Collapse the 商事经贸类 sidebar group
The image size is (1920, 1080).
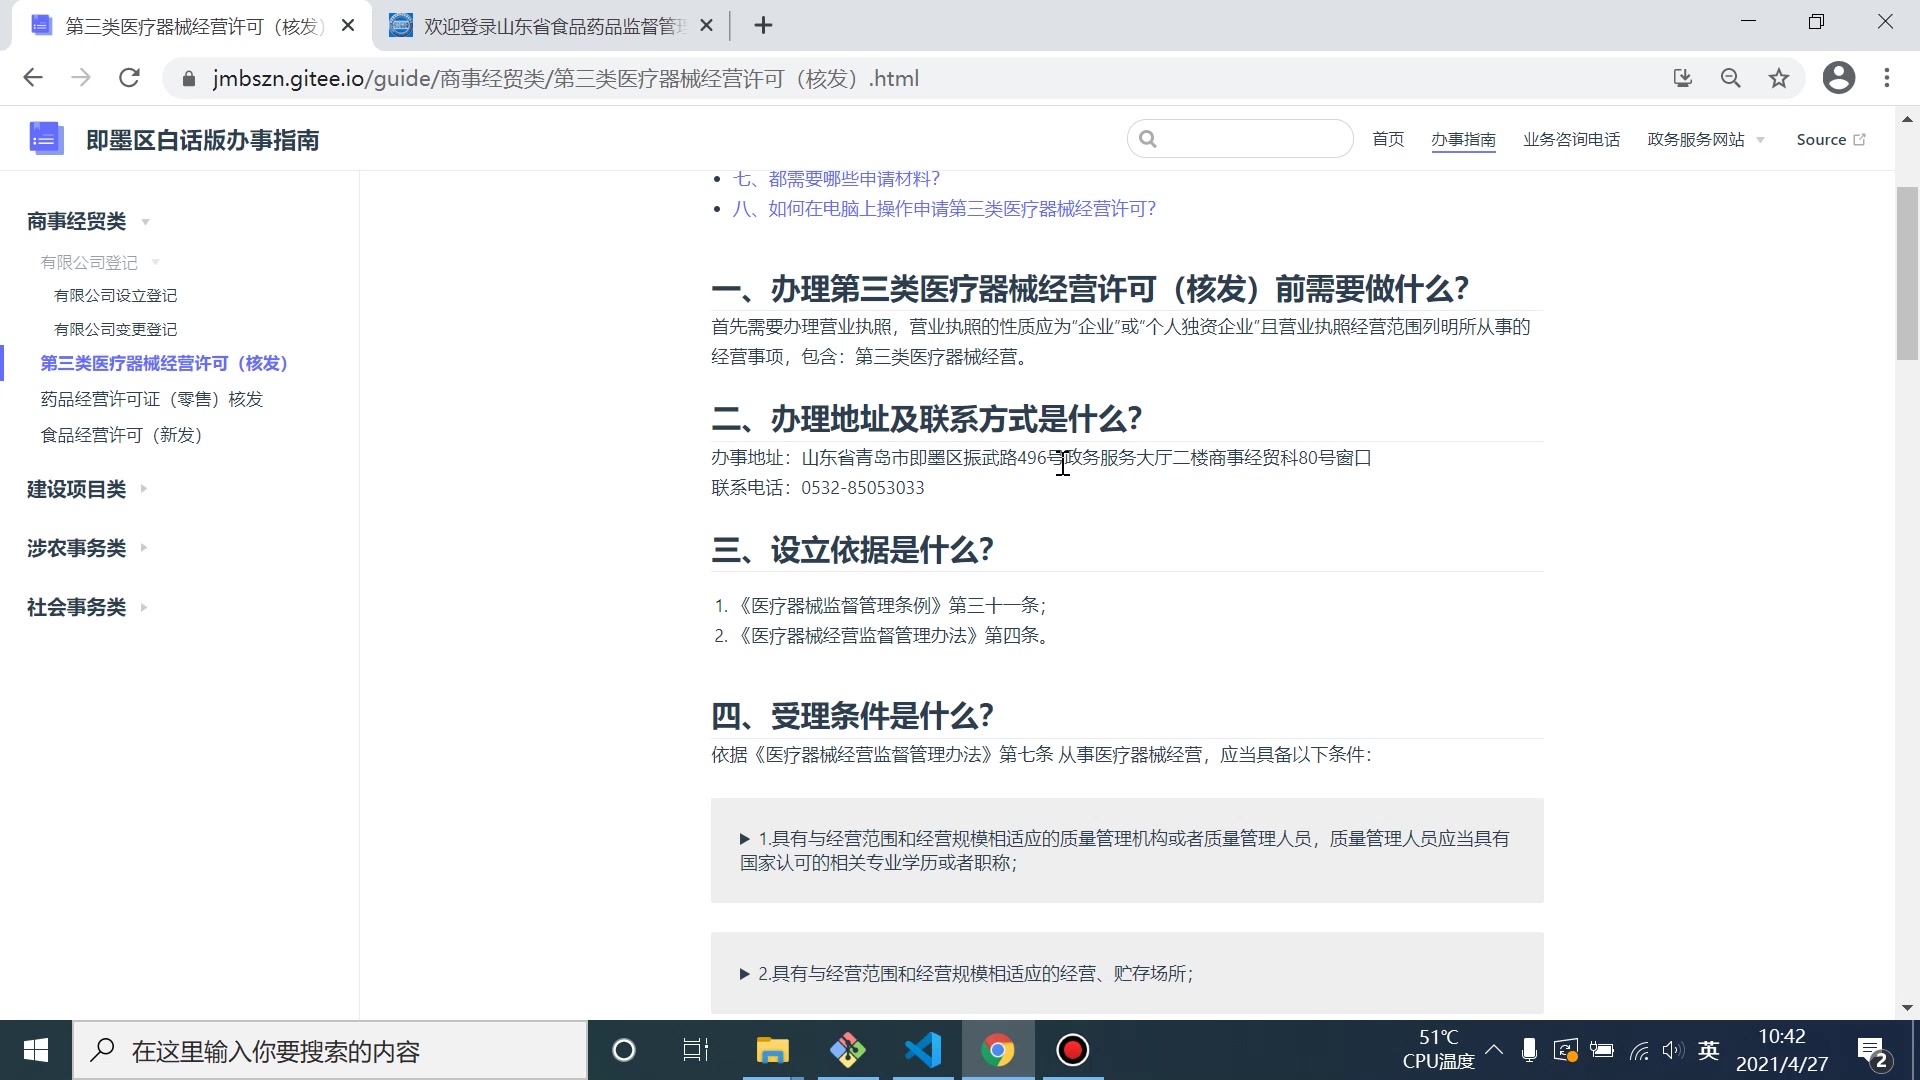click(88, 221)
